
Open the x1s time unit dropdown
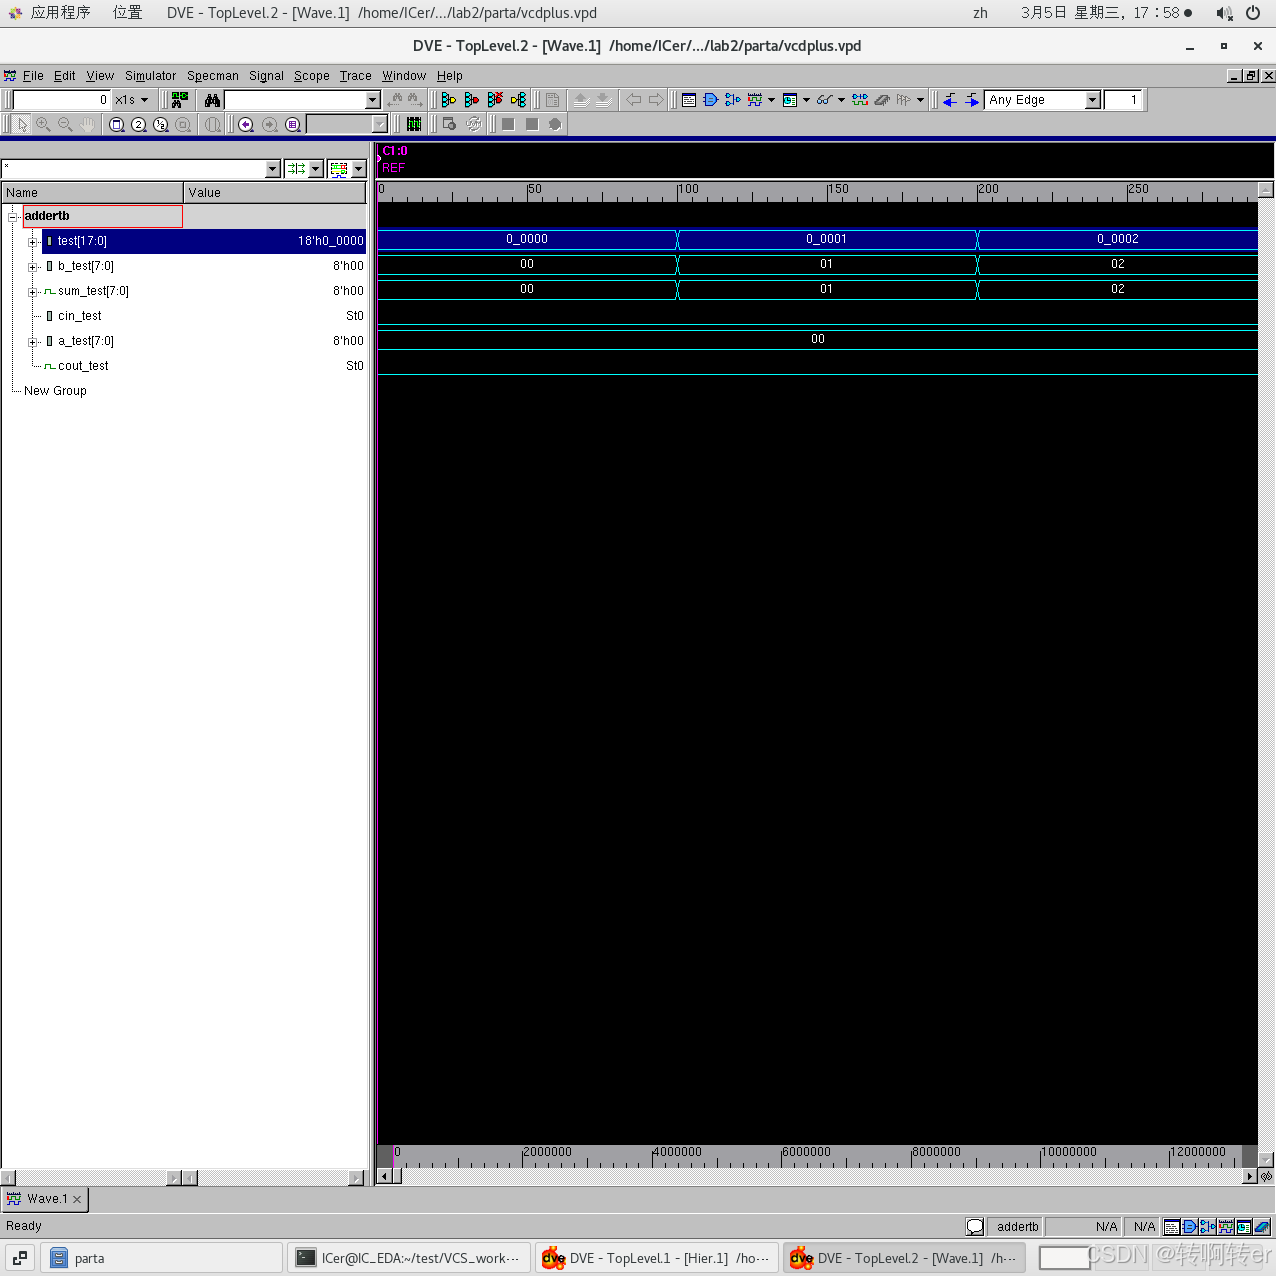pos(144,100)
